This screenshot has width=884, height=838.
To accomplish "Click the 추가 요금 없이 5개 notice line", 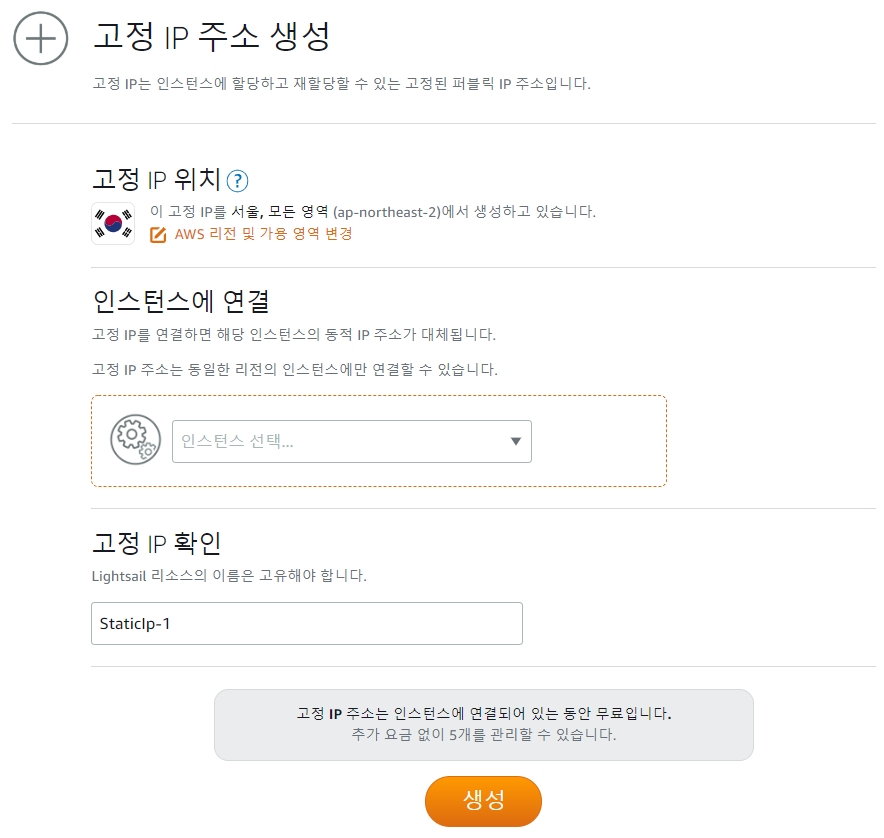I will [484, 734].
